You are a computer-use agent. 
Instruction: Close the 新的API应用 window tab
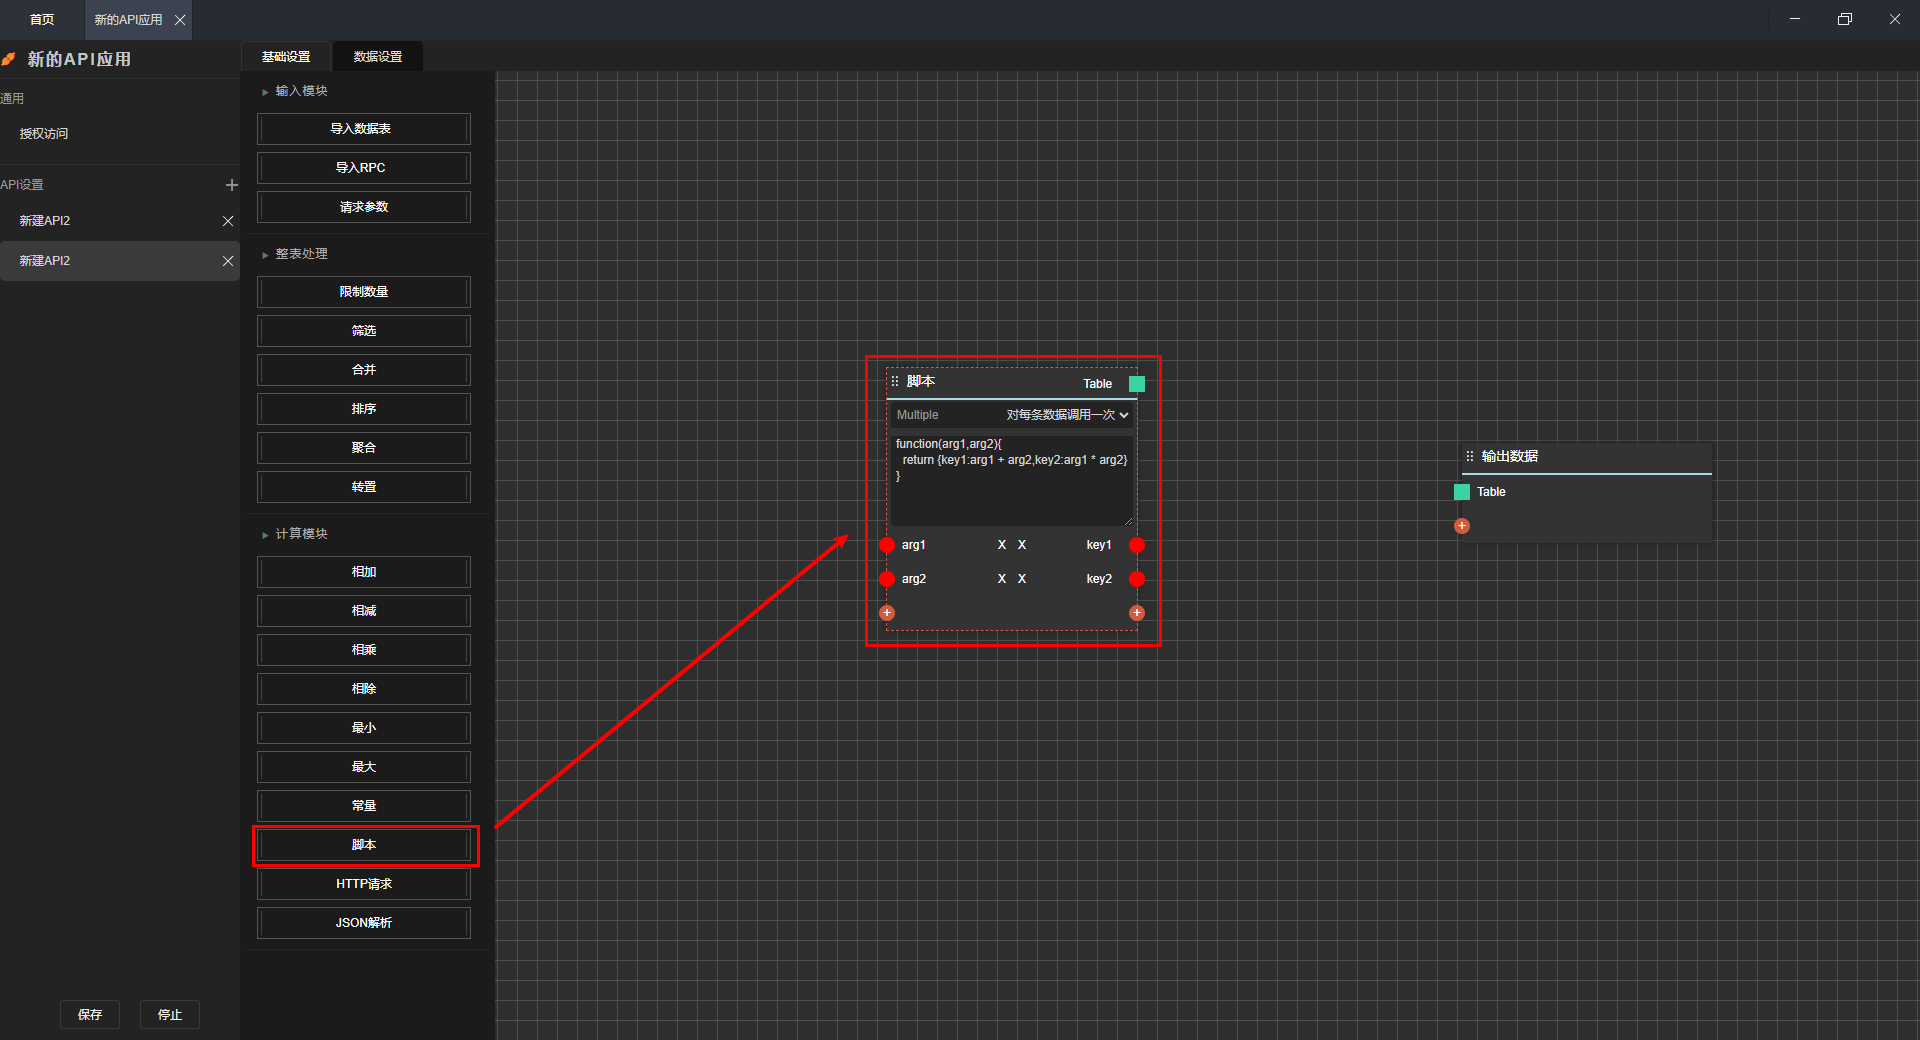[180, 20]
